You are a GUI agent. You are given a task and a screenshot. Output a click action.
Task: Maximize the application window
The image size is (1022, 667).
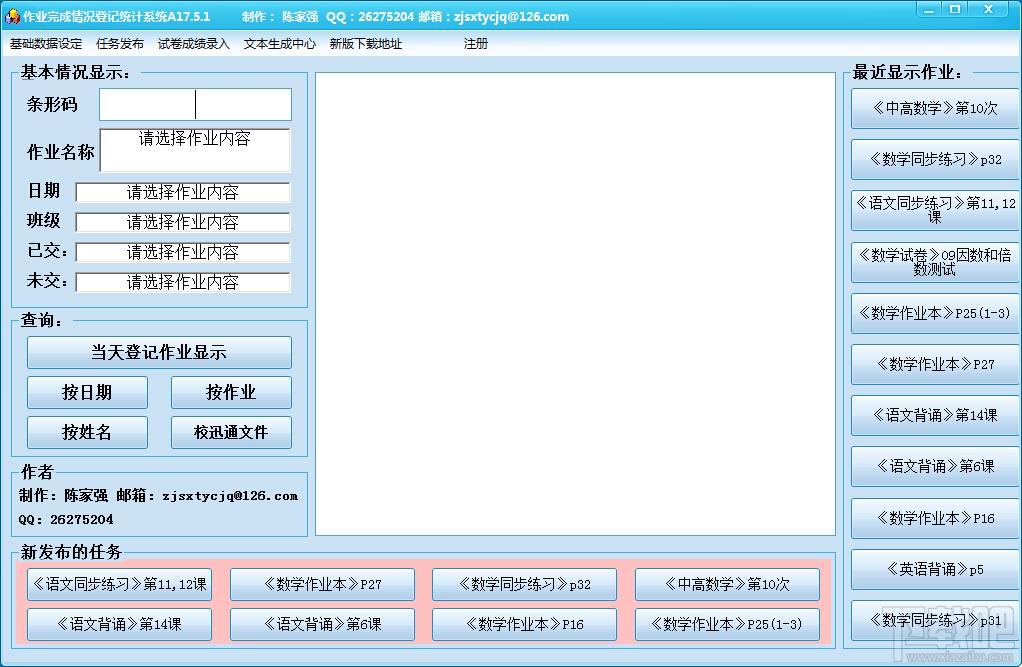[x=955, y=9]
